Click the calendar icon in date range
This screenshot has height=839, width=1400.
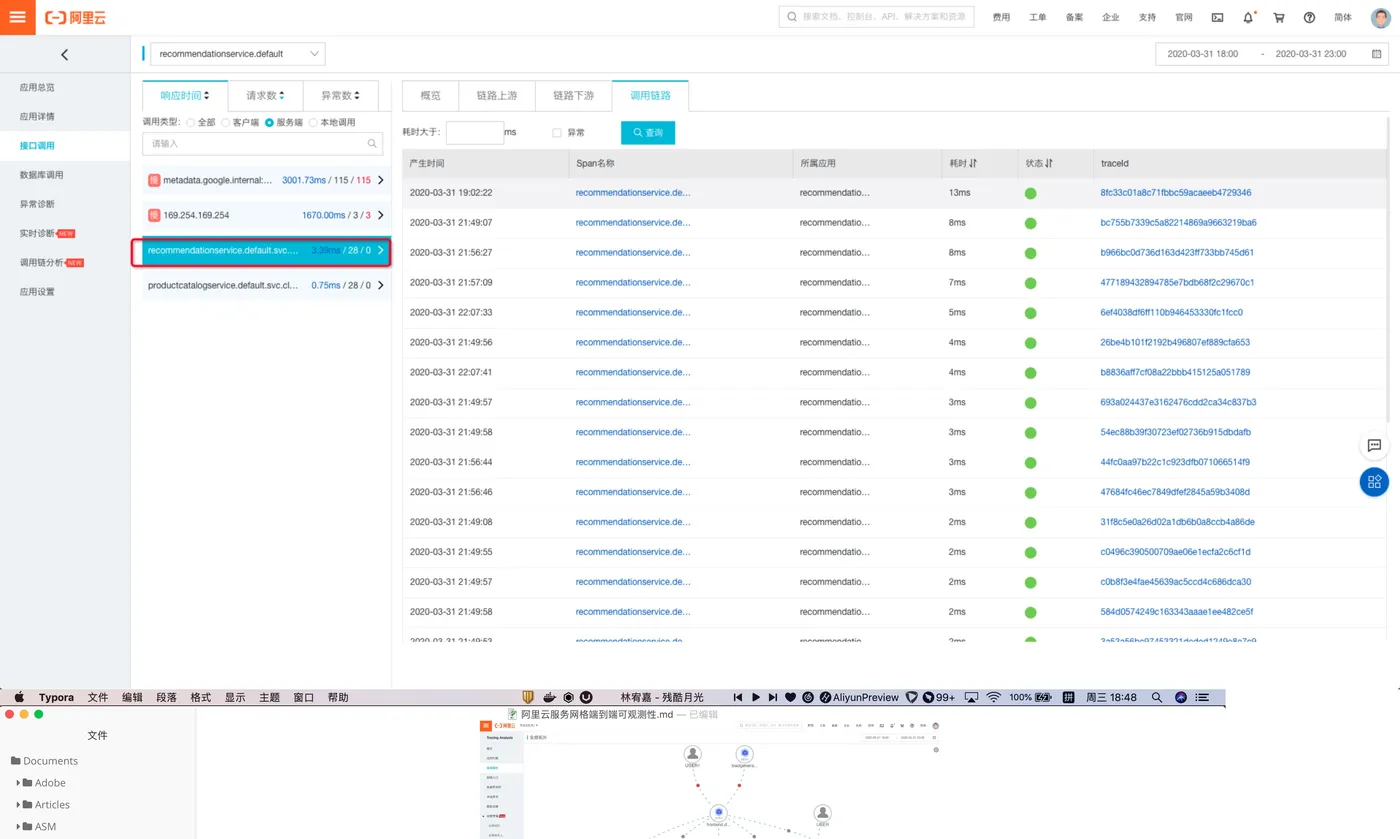click(x=1378, y=54)
